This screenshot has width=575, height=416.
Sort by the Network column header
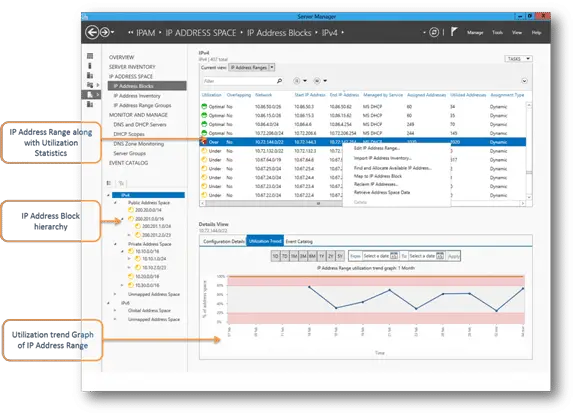(263, 95)
